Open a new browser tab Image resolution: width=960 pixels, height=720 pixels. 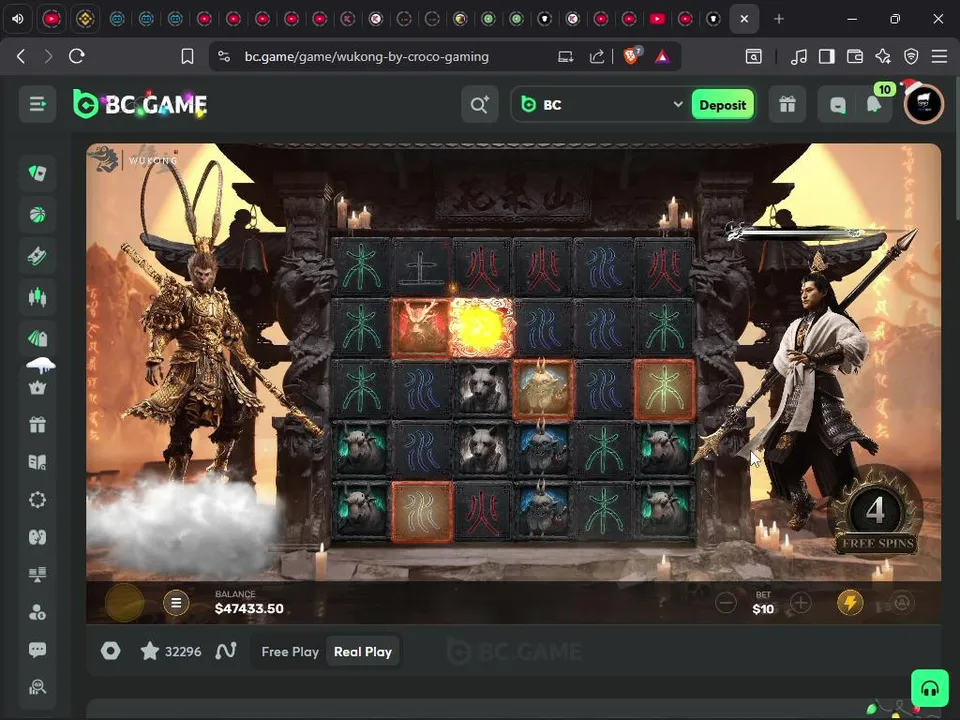779,19
